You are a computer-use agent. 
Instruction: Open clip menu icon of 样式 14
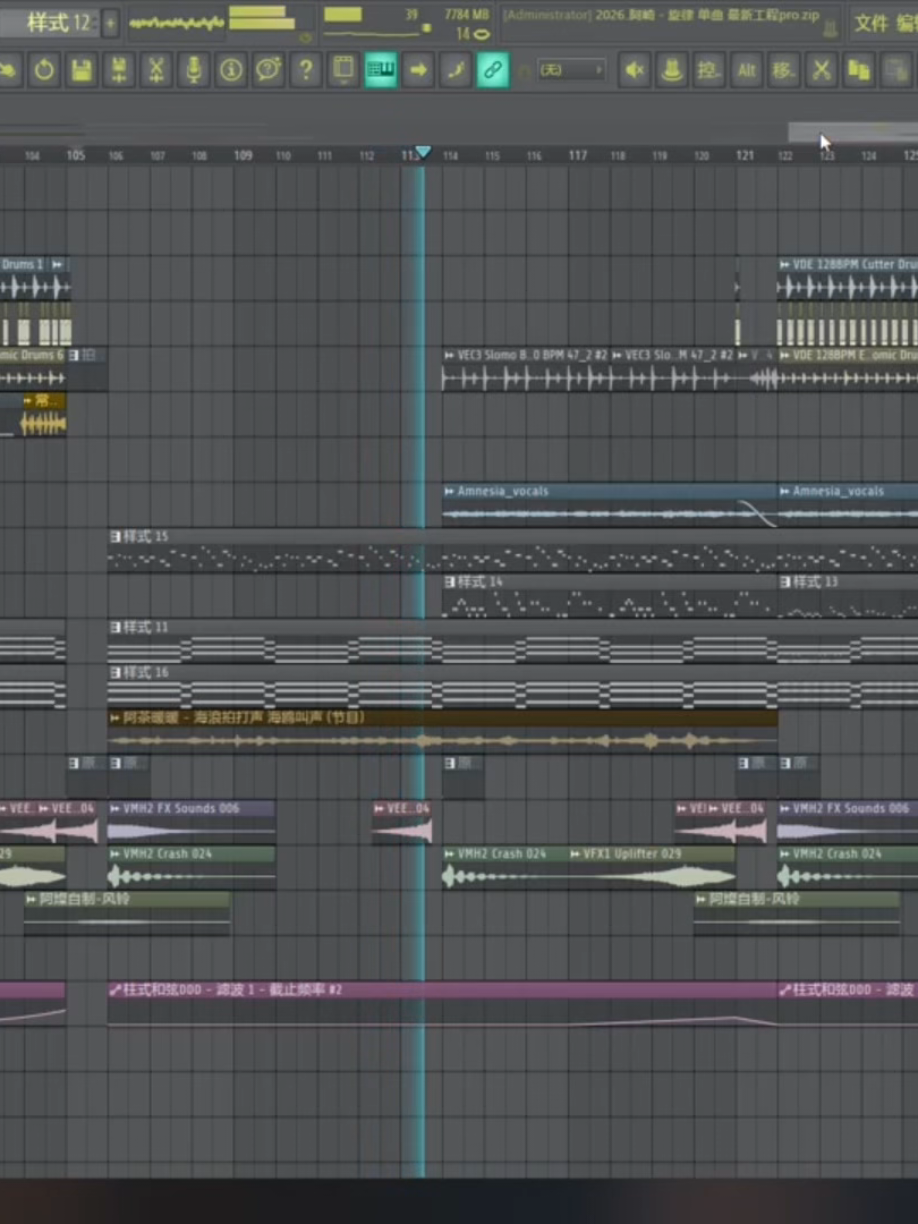(x=451, y=582)
